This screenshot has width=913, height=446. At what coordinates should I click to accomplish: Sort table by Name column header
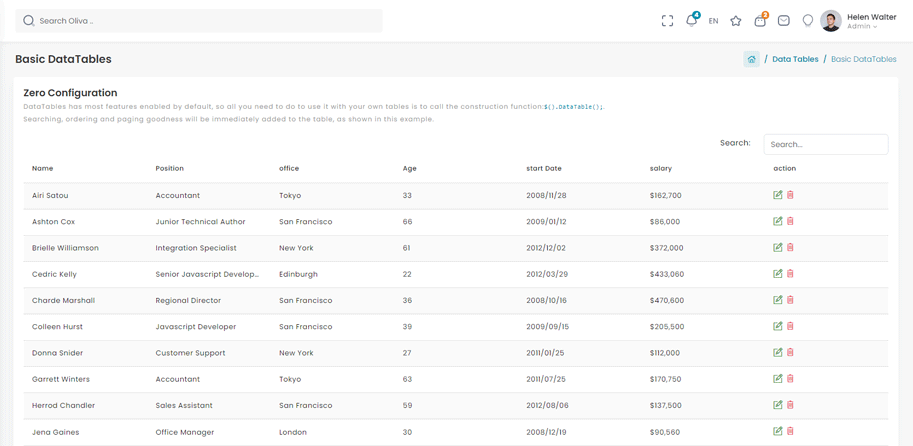point(42,168)
